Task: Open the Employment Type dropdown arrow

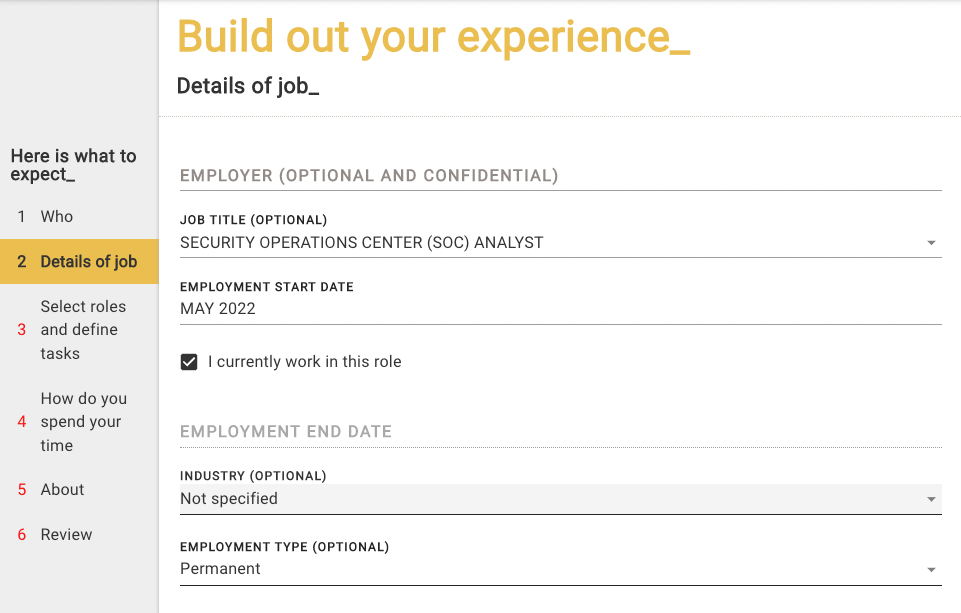Action: pos(931,569)
